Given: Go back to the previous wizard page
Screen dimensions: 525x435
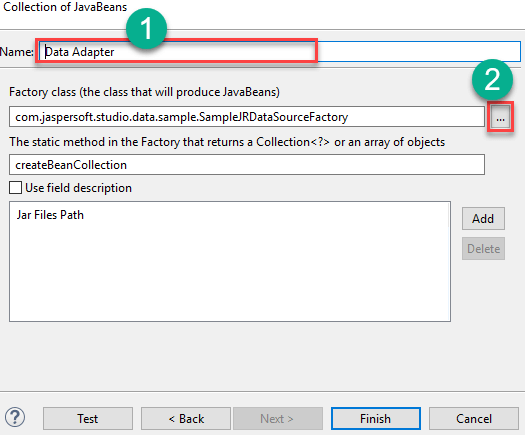Looking at the screenshot, I should click(x=186, y=419).
